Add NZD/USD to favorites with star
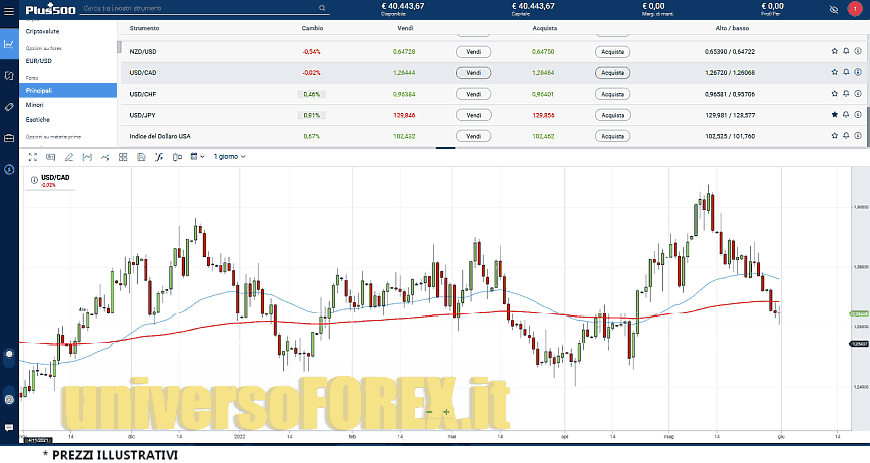 (x=834, y=51)
